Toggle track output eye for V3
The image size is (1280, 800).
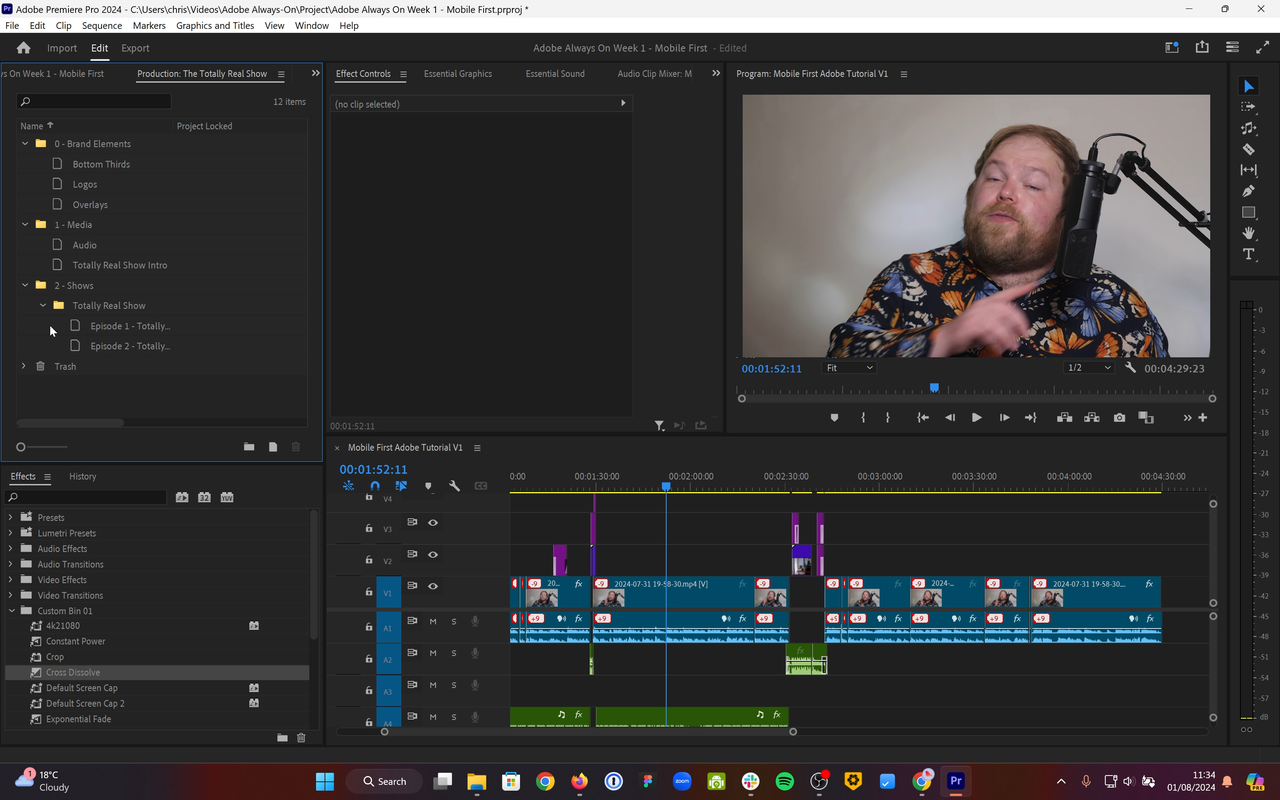click(433, 522)
